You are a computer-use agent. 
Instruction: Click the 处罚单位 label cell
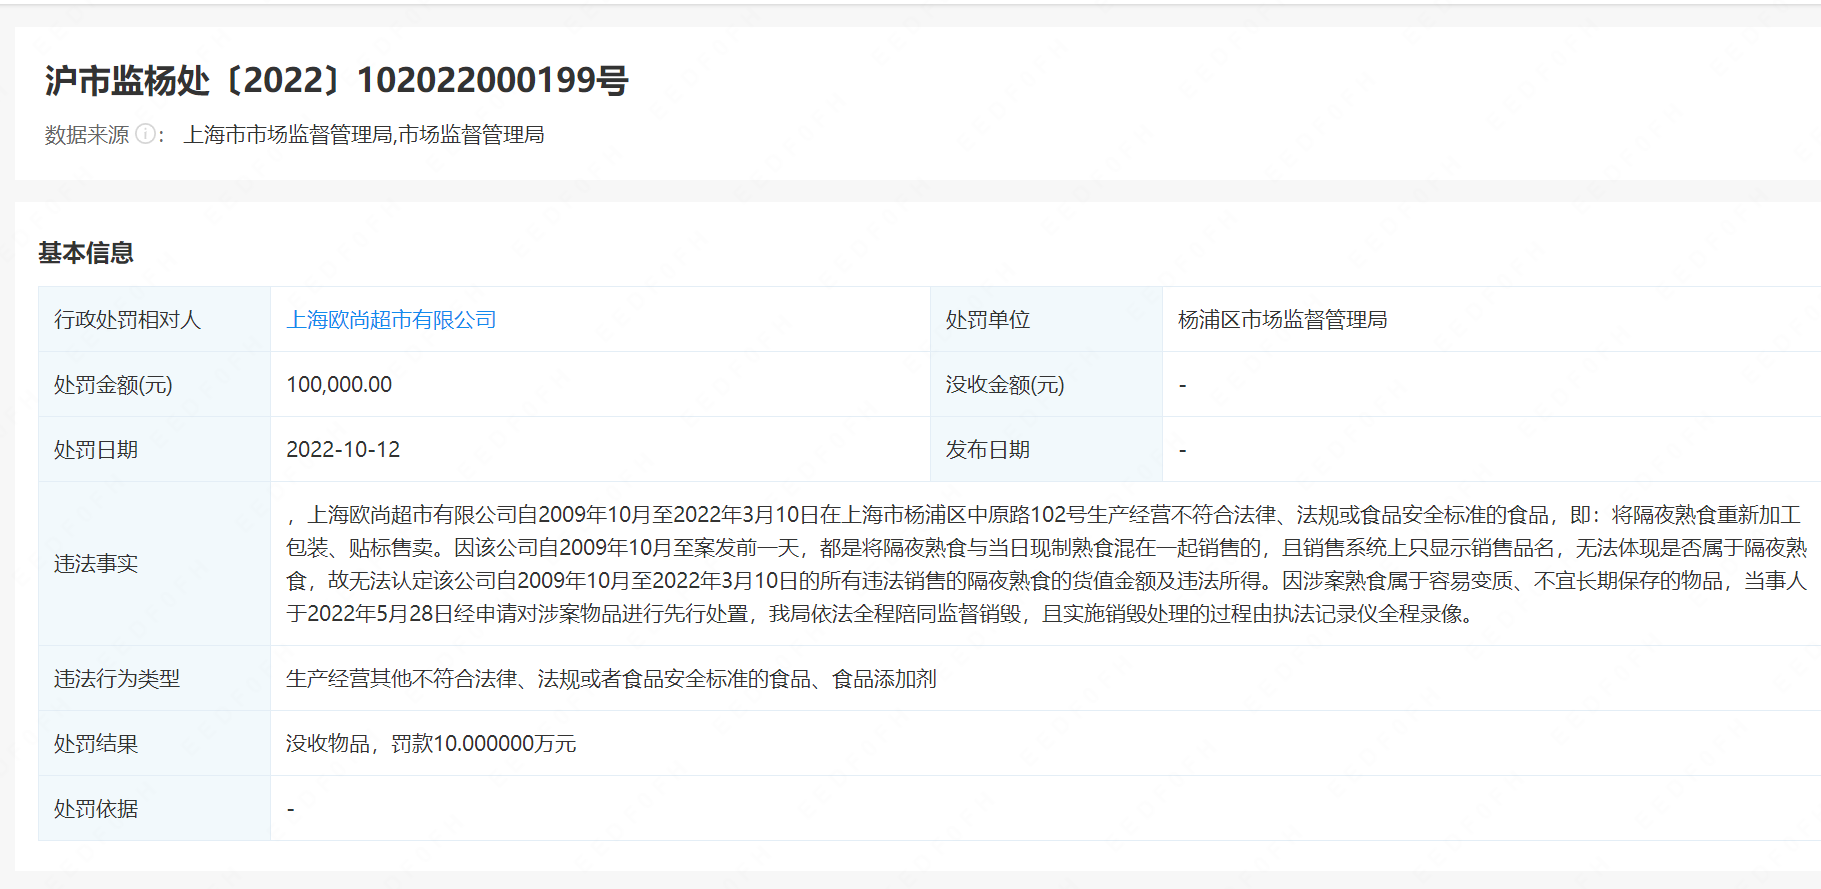(987, 320)
